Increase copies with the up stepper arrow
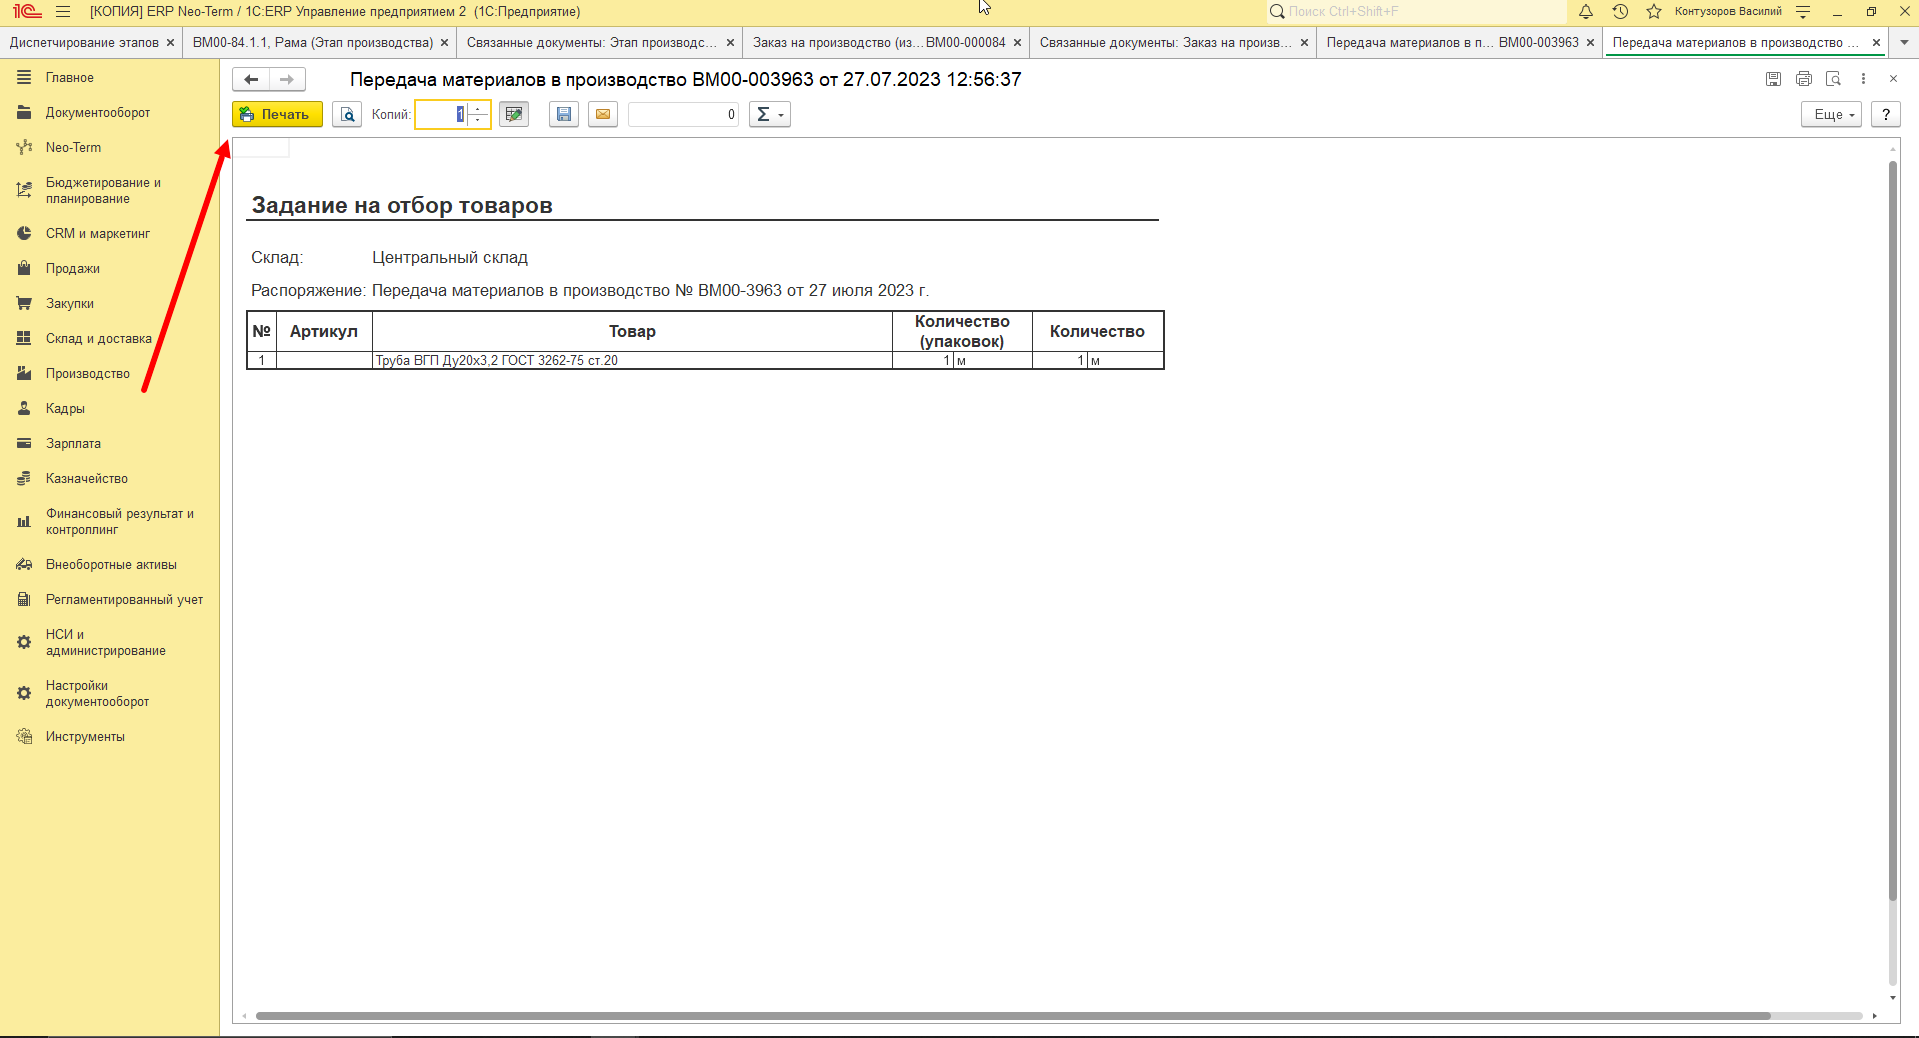The image size is (1919, 1038). click(479, 108)
